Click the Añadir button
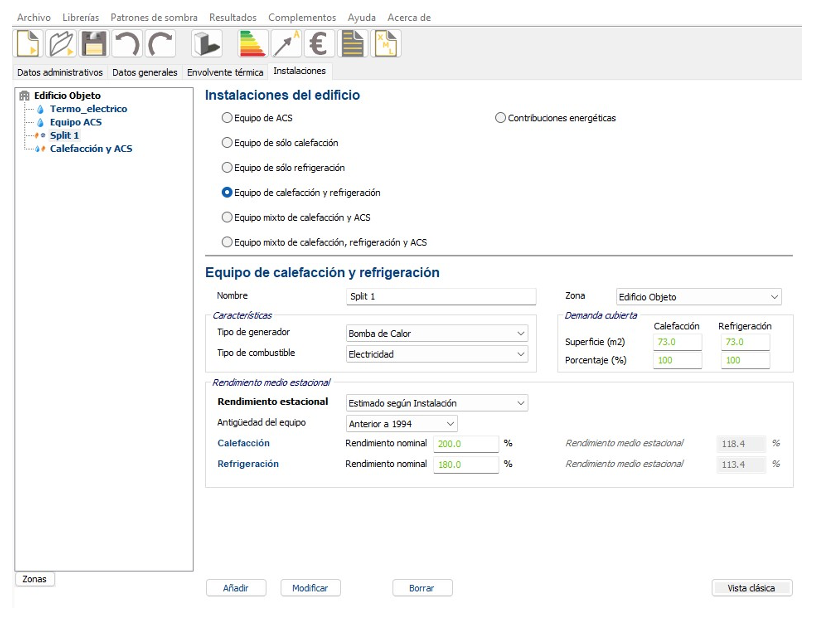 pos(235,588)
